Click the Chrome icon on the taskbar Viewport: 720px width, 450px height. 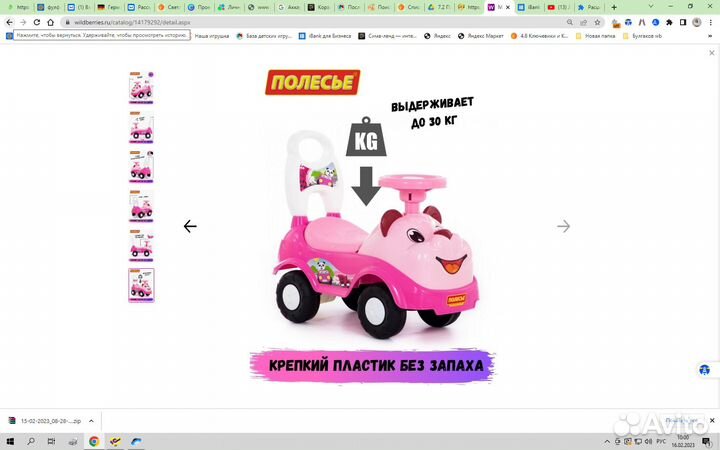coord(94,441)
